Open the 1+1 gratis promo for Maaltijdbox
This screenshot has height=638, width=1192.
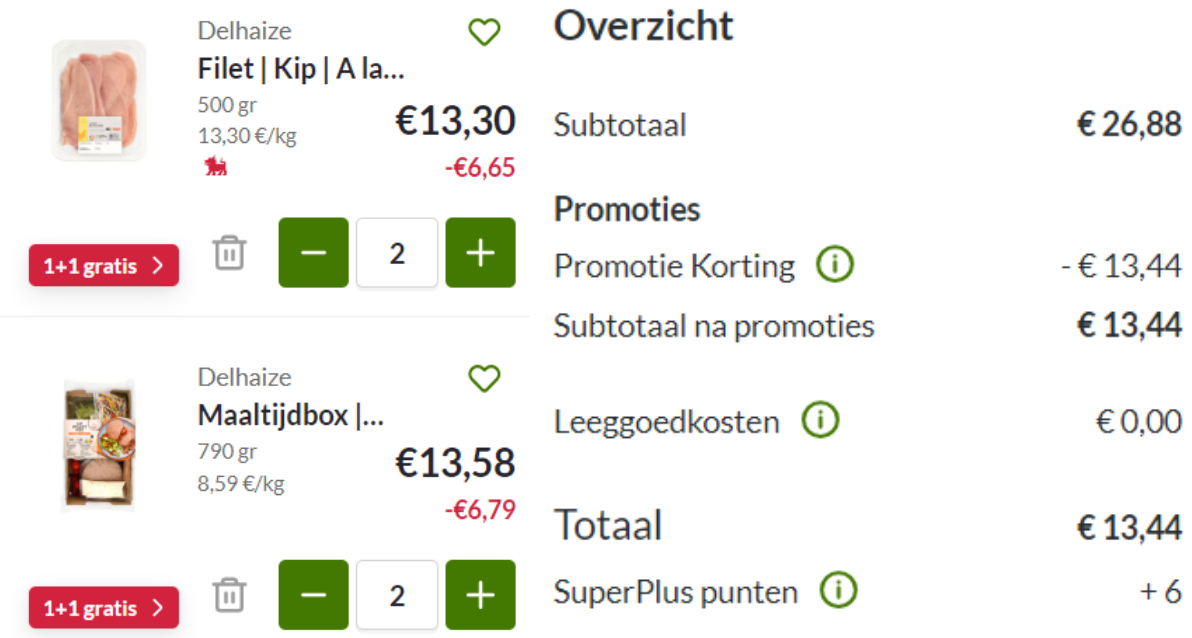(104, 608)
